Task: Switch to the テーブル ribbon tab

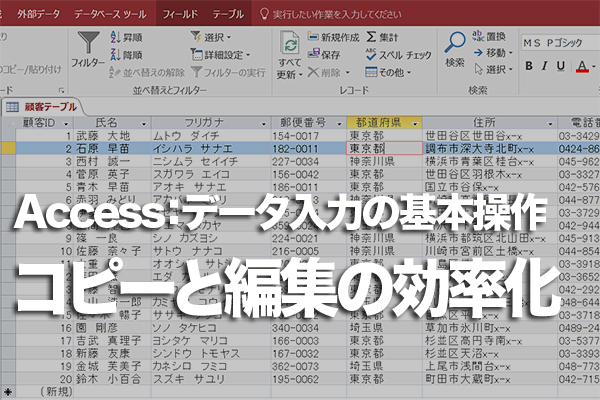Action: [x=228, y=14]
